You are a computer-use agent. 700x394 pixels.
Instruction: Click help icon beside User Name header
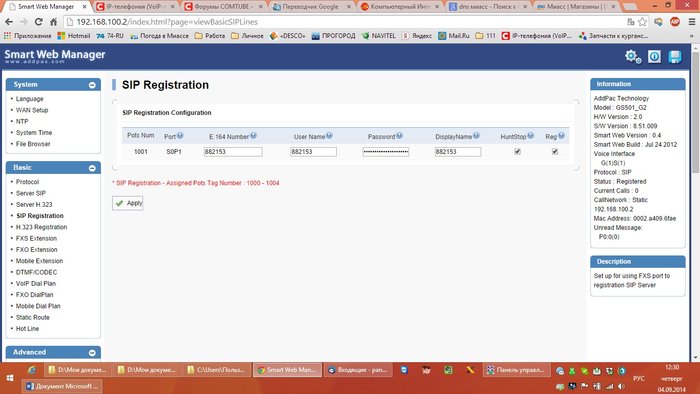coord(329,136)
